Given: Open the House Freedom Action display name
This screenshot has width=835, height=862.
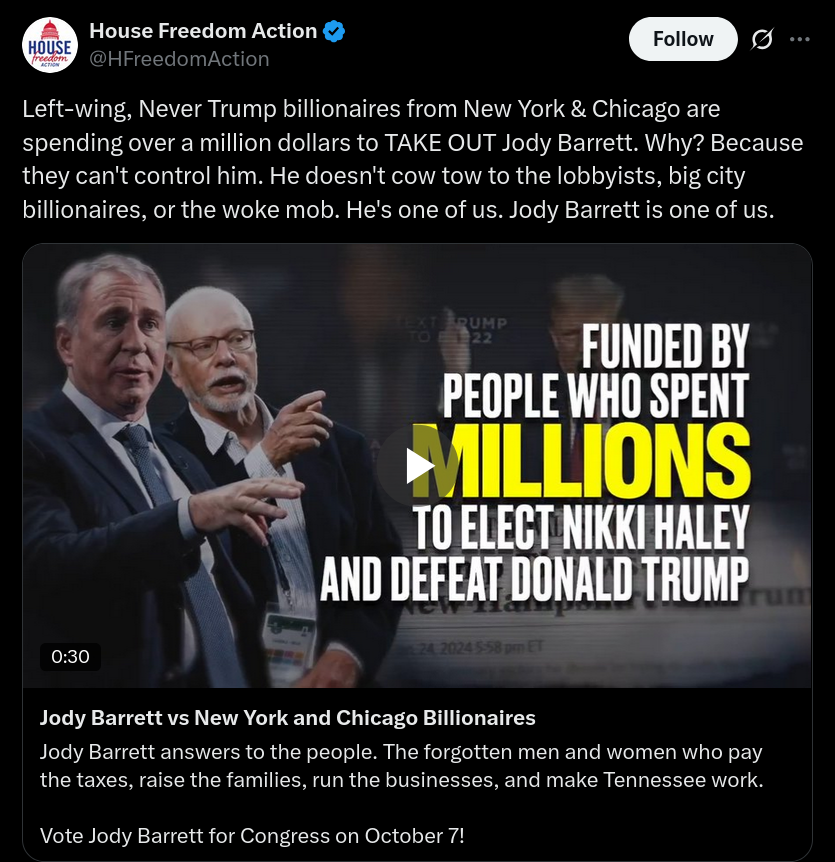Looking at the screenshot, I should [203, 32].
